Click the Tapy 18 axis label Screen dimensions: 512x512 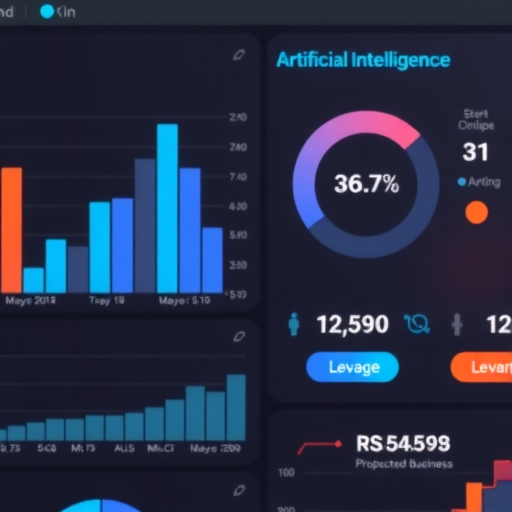[x=107, y=300]
